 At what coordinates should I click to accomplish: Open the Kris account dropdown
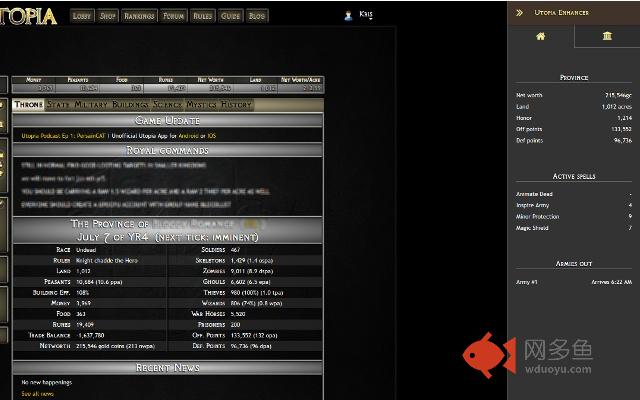point(366,14)
